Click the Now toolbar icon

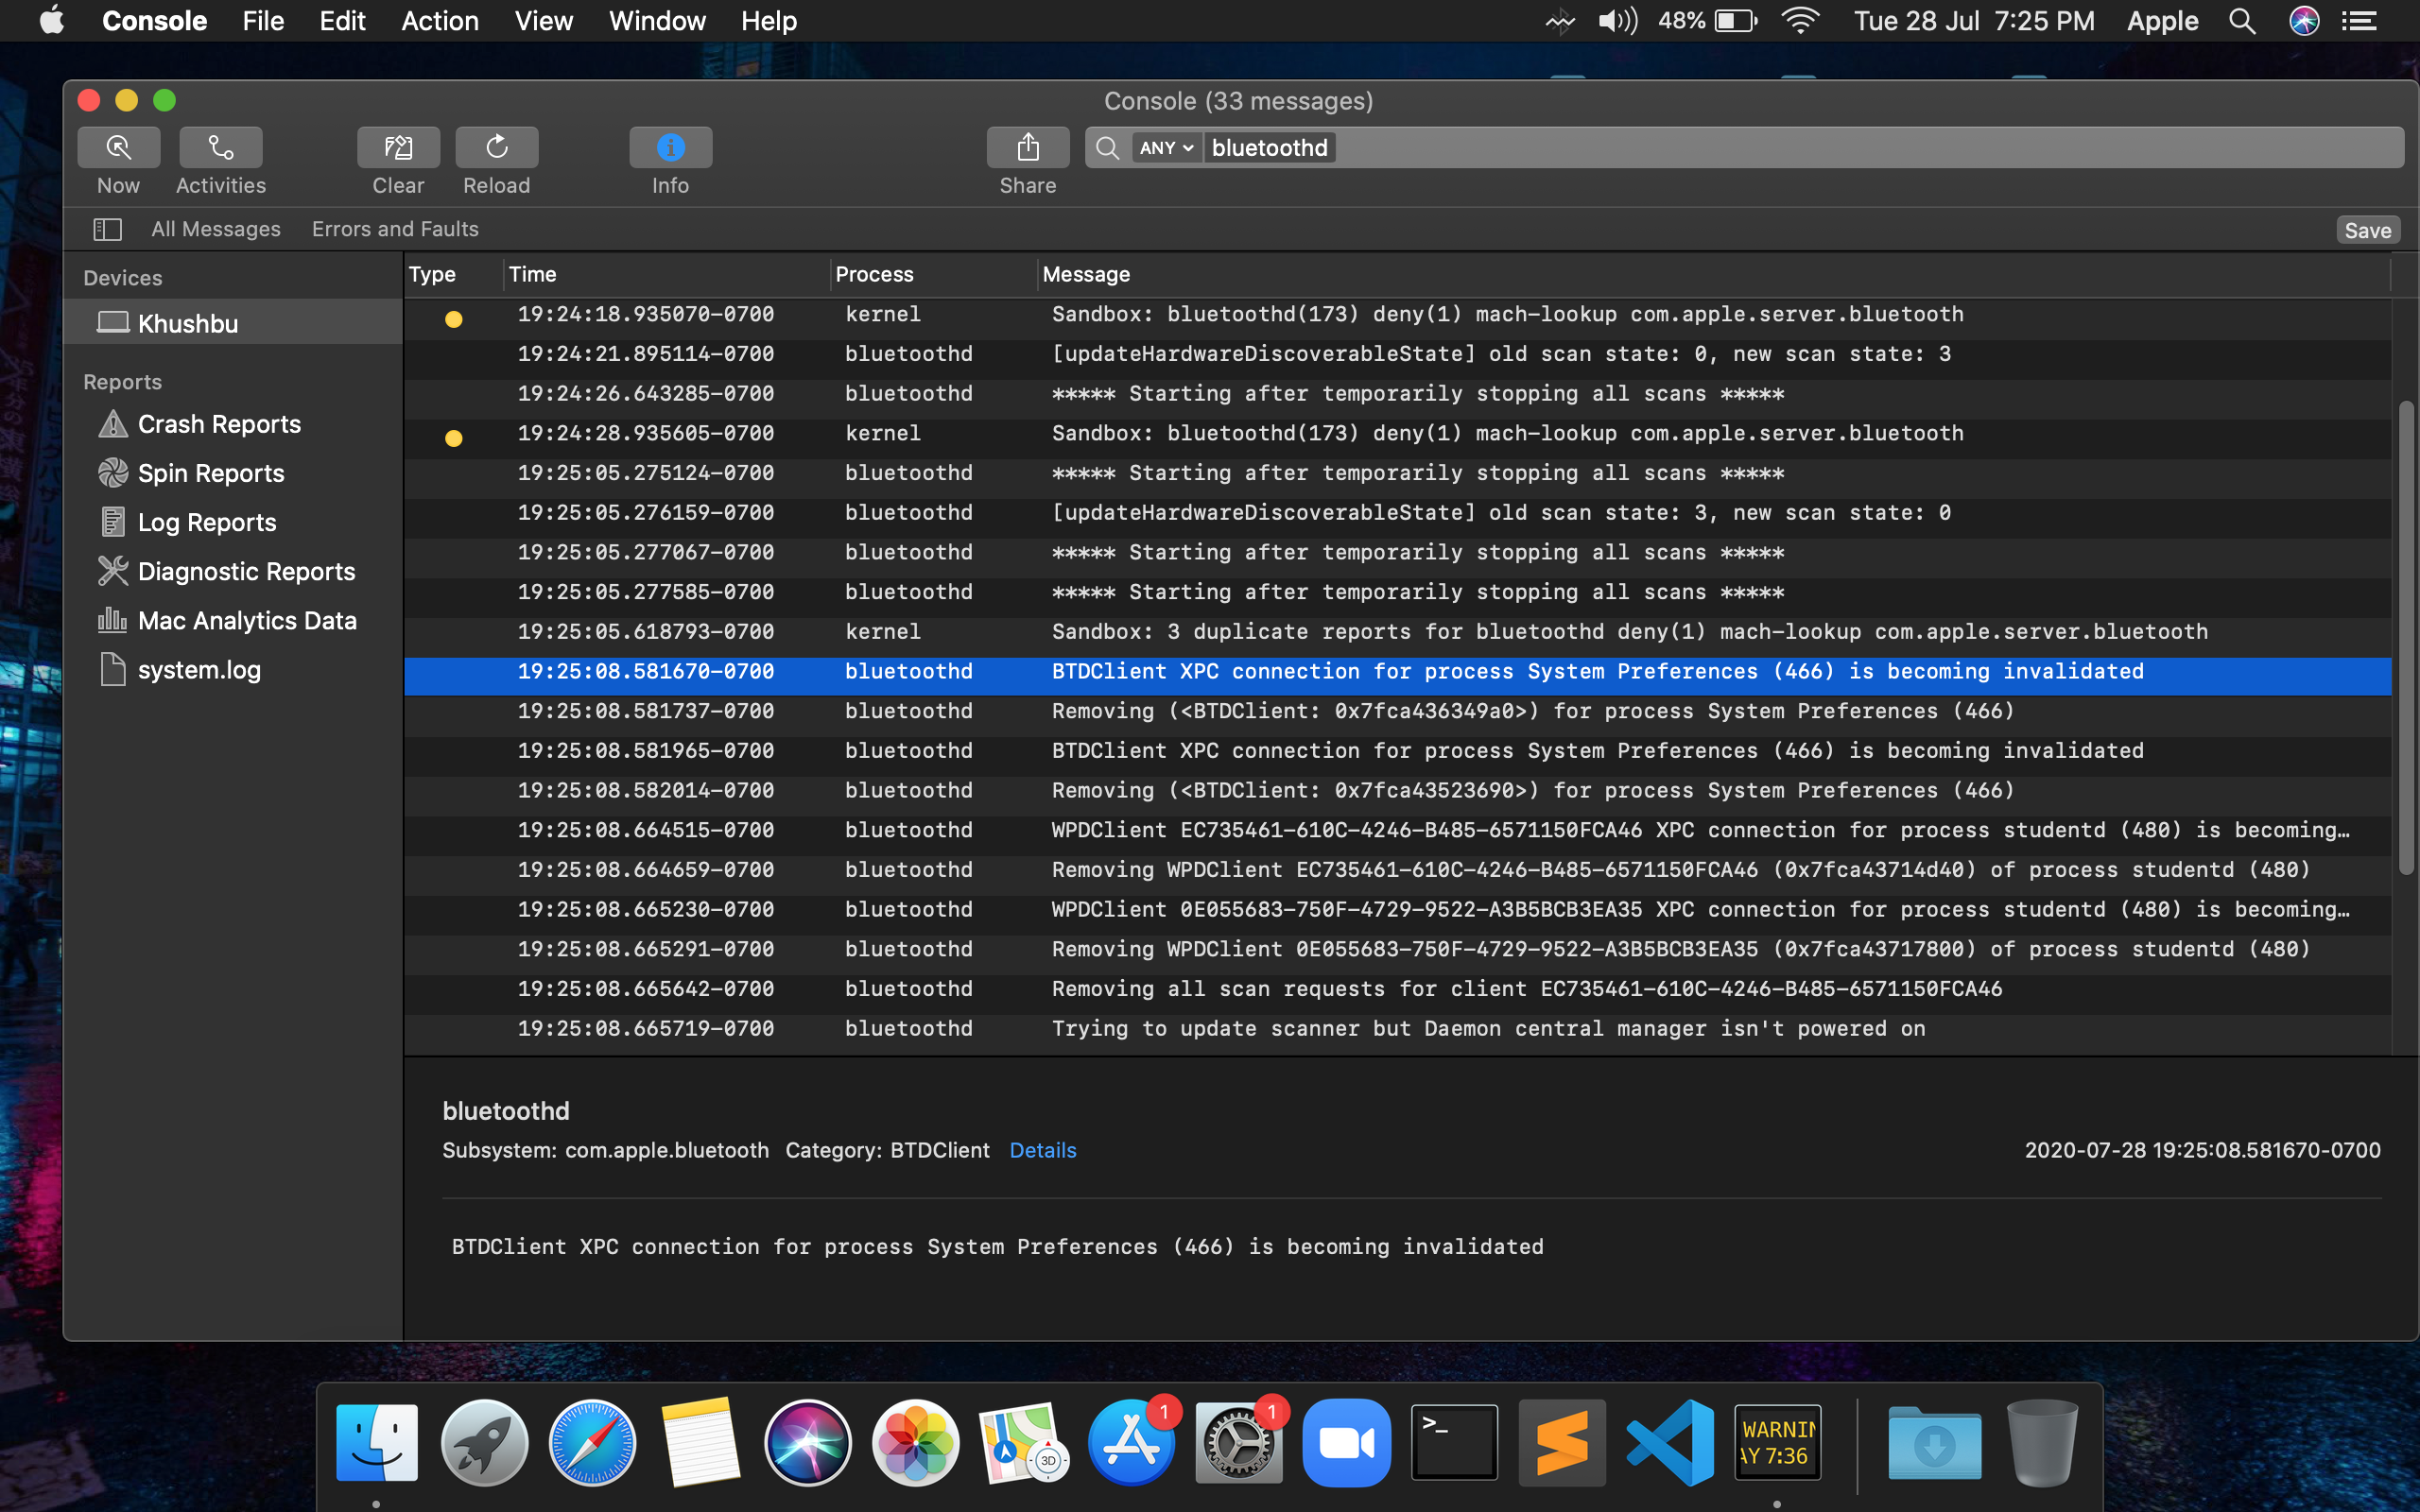click(118, 148)
